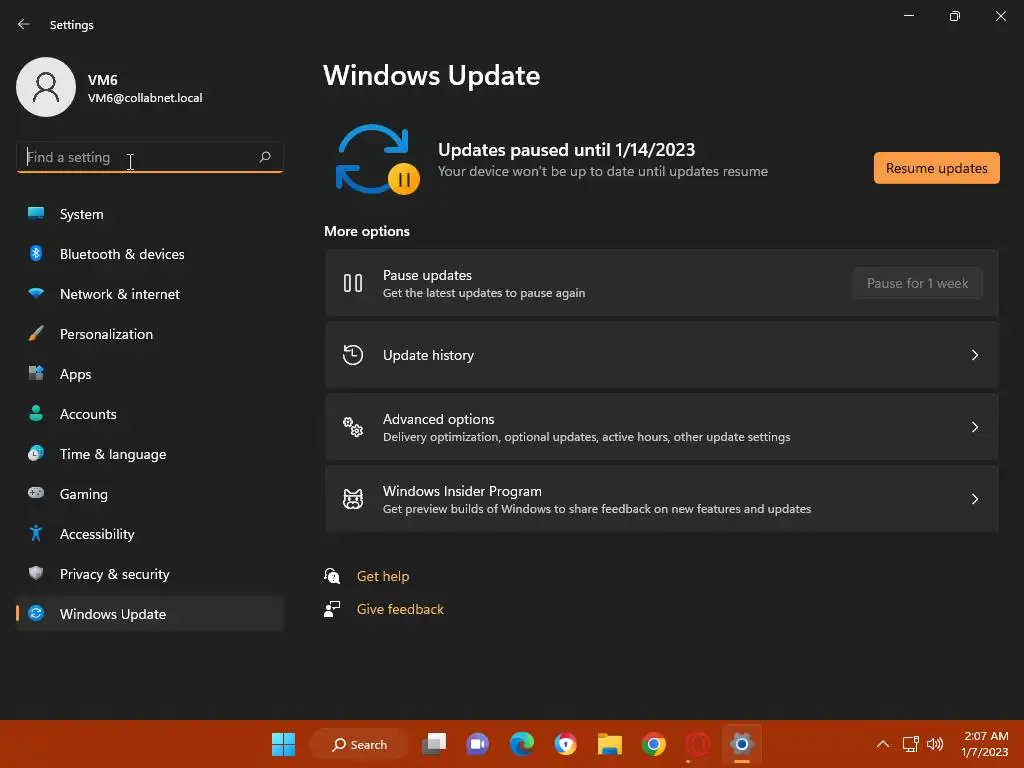Open File Explorer from taskbar
Screen dimensions: 1024x768
point(609,744)
